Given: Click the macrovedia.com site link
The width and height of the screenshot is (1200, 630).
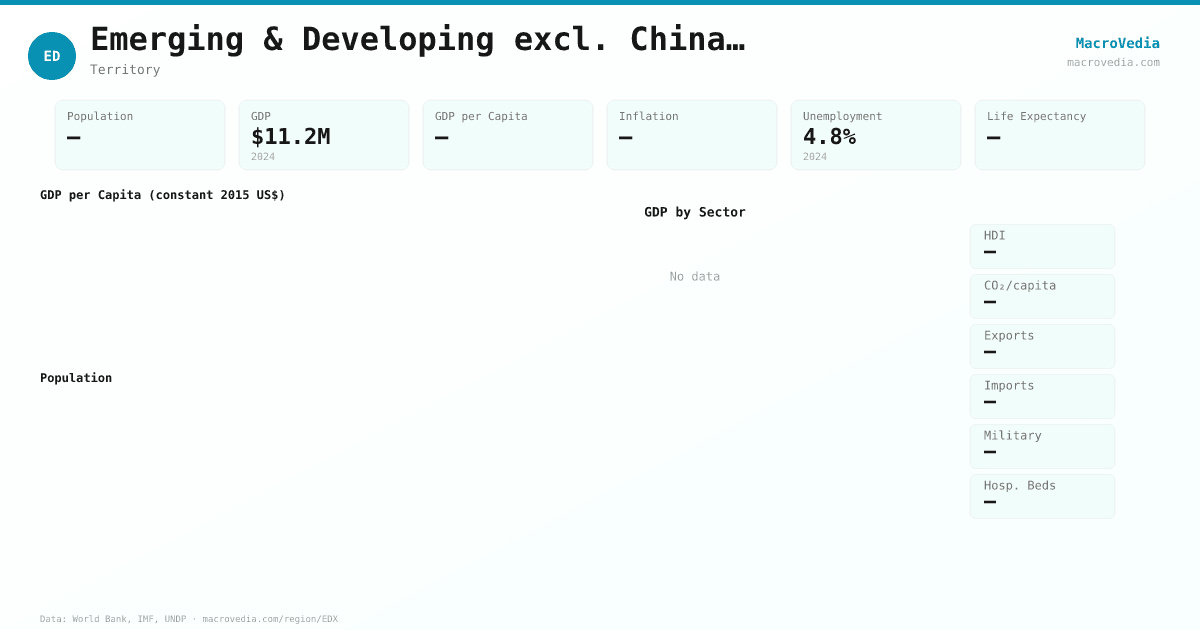Looking at the screenshot, I should 1113,62.
